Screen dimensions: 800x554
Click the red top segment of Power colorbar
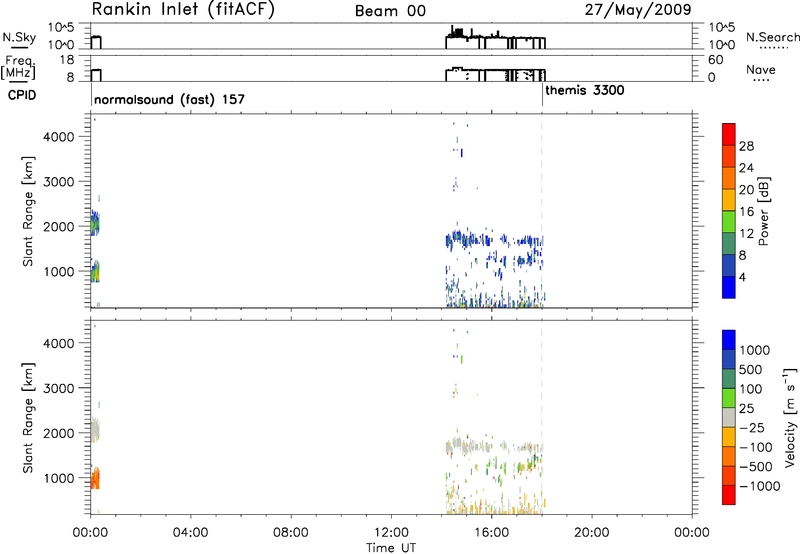click(x=729, y=134)
